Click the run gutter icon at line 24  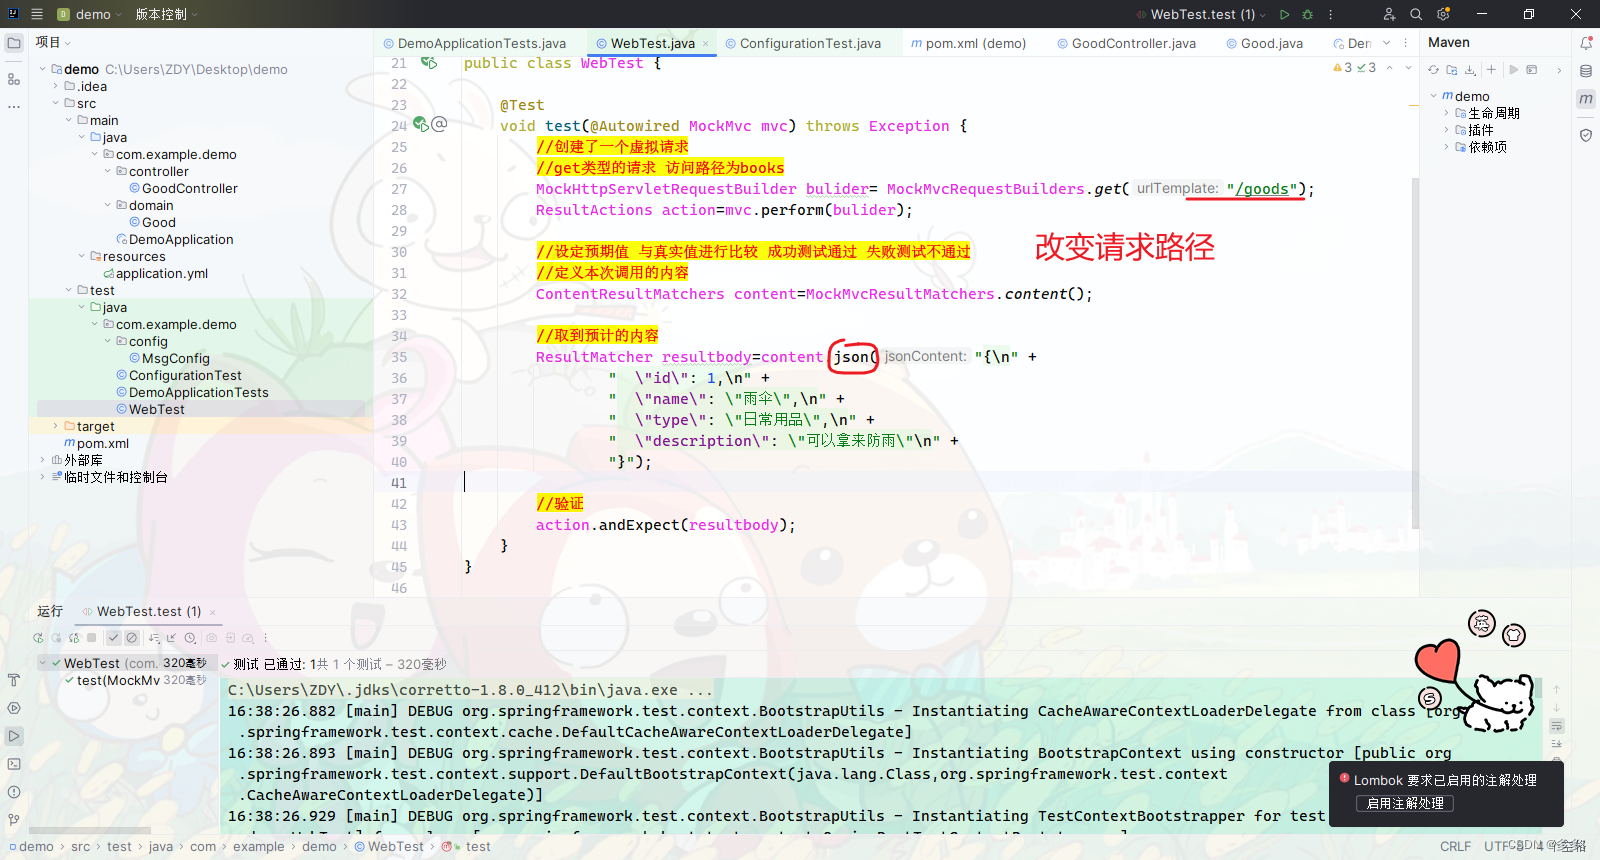(421, 125)
